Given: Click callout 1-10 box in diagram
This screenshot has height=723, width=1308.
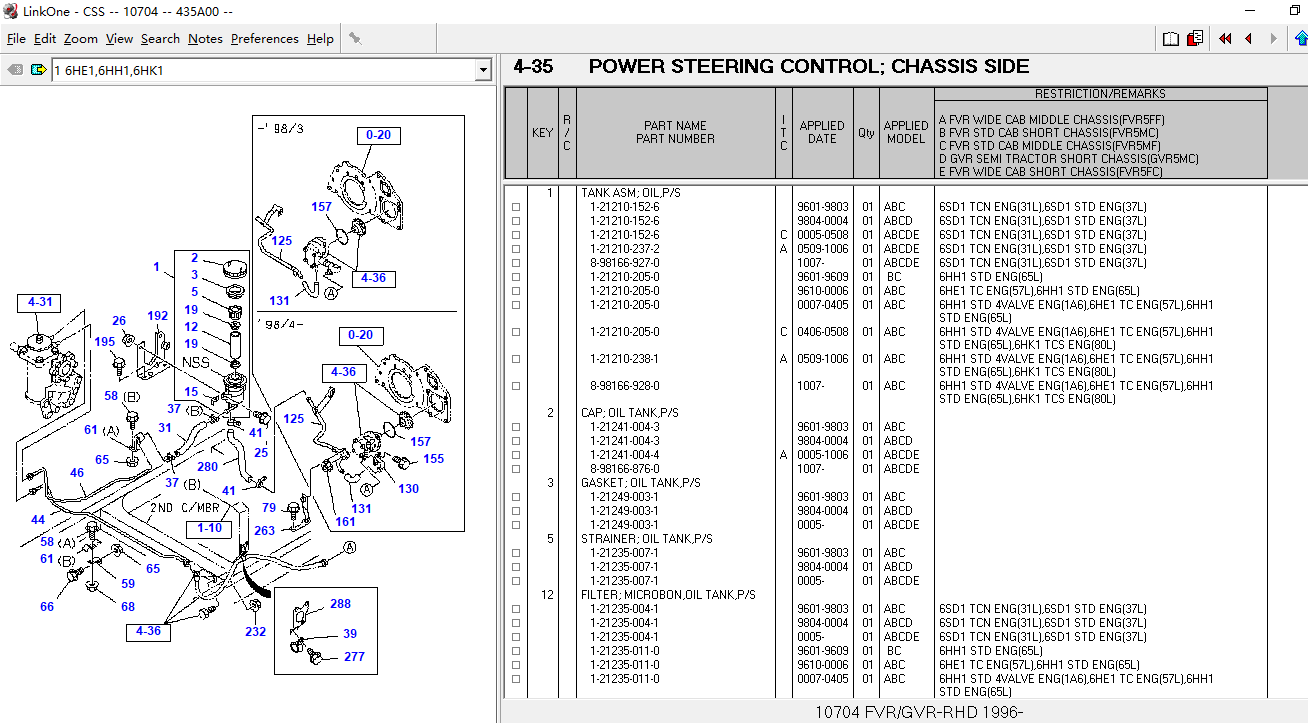Looking at the screenshot, I should click(x=210, y=527).
